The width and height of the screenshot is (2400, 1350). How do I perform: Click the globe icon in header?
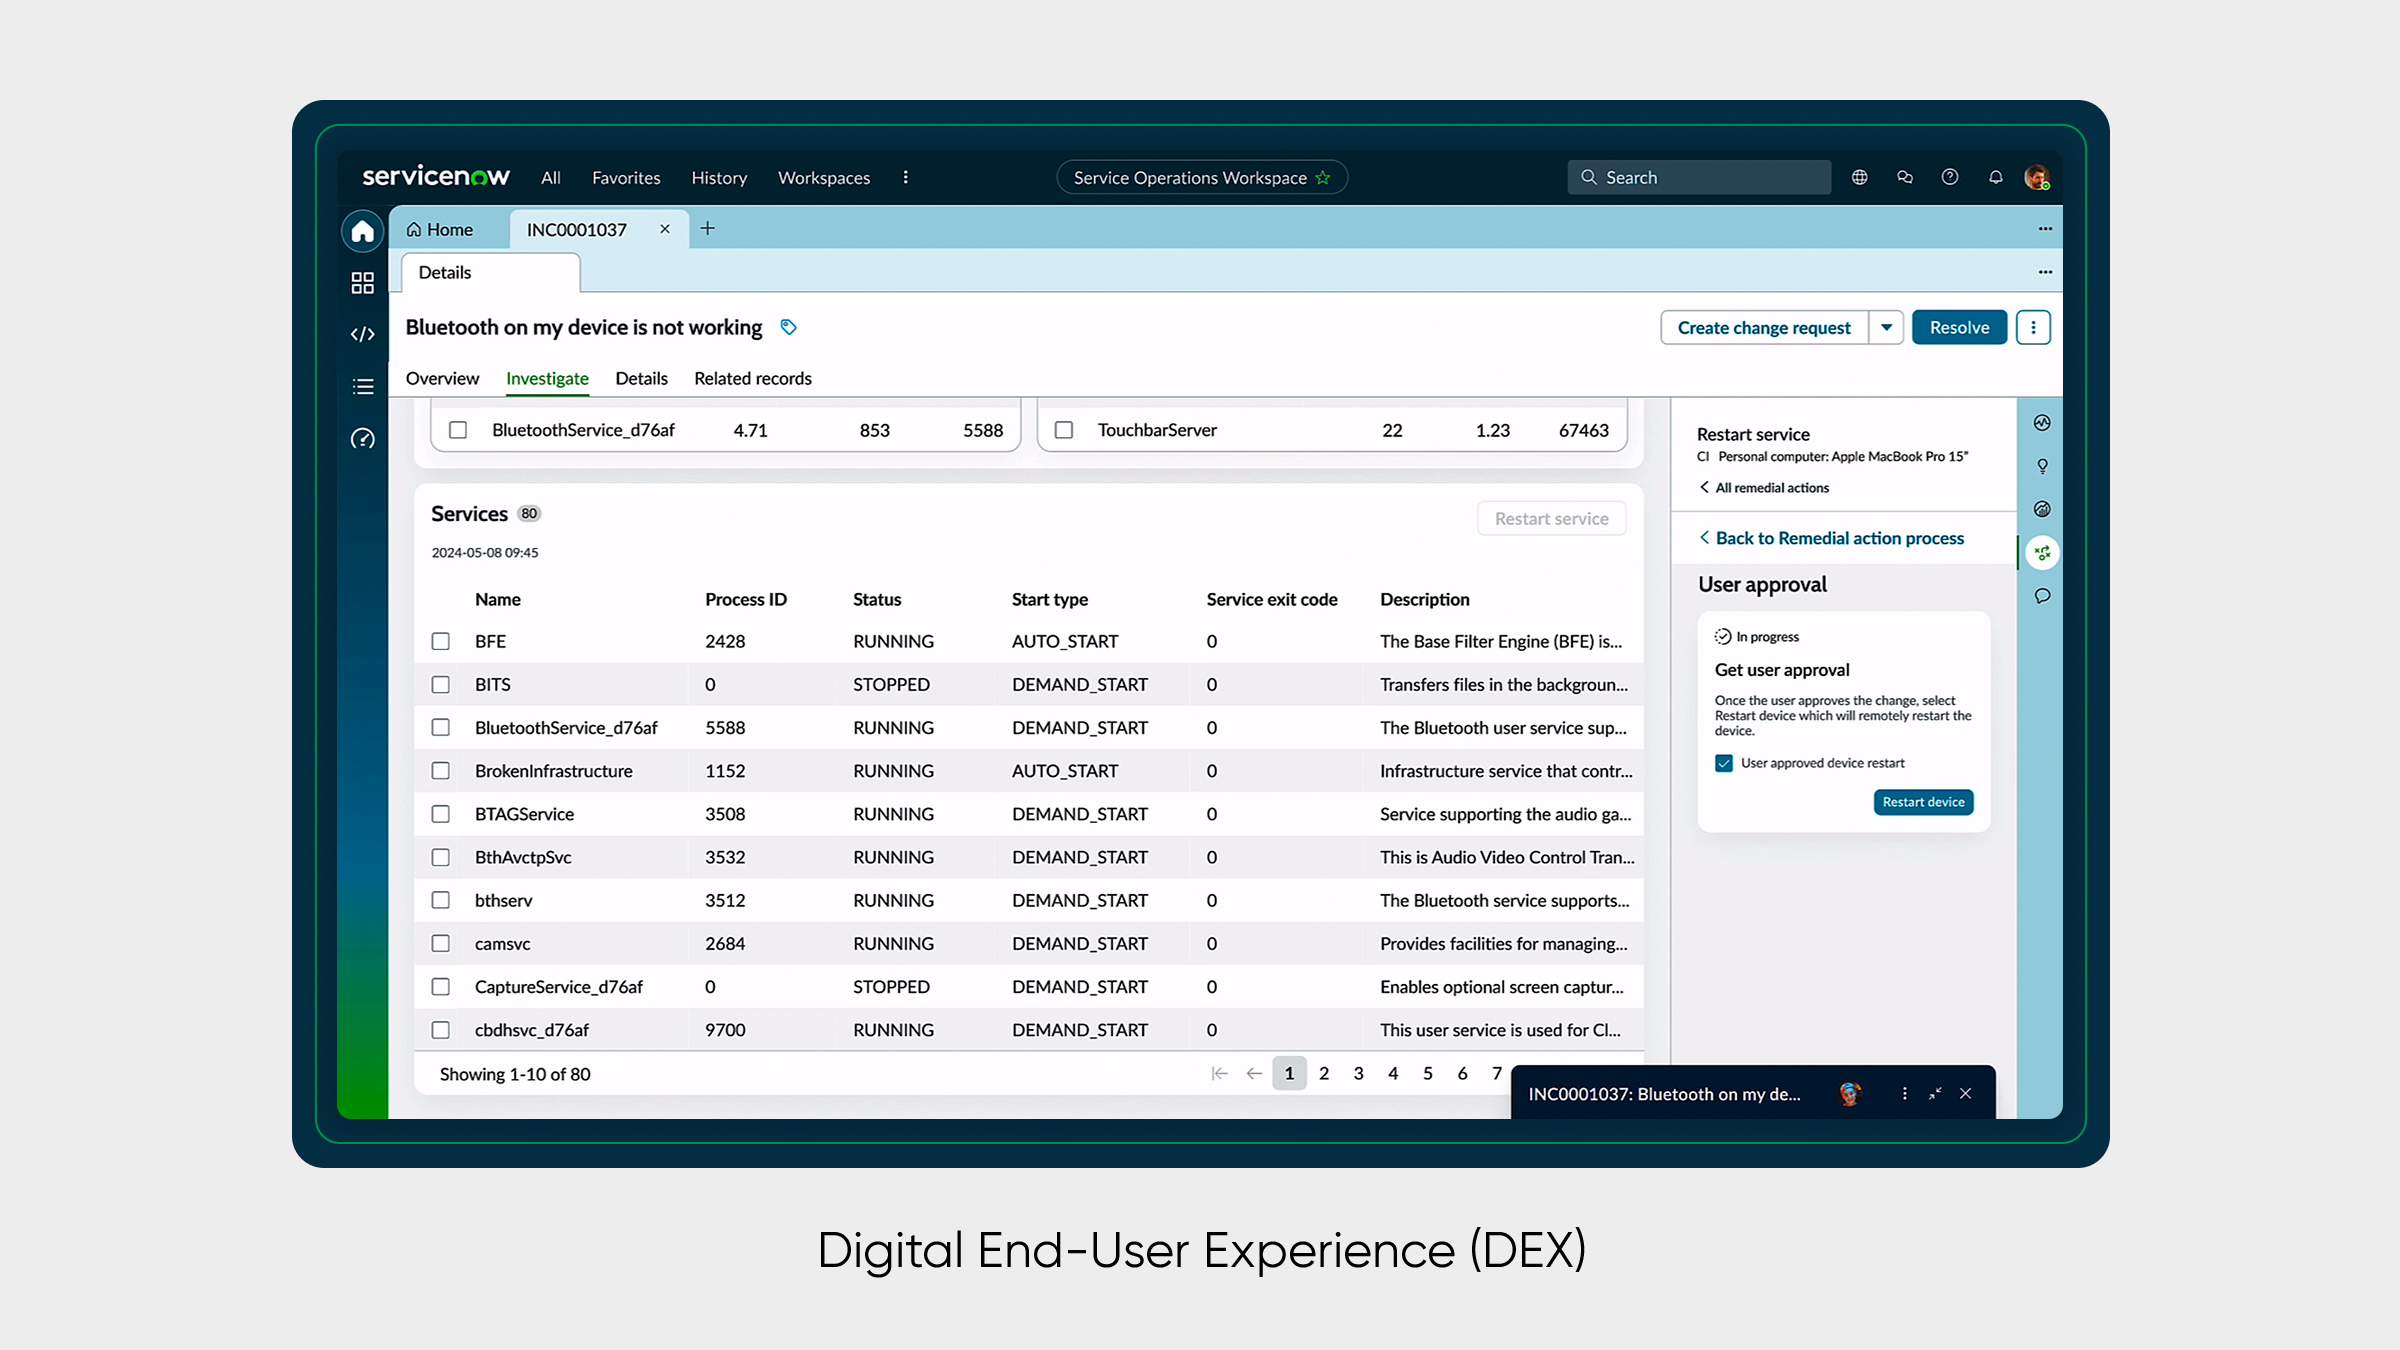point(1859,177)
